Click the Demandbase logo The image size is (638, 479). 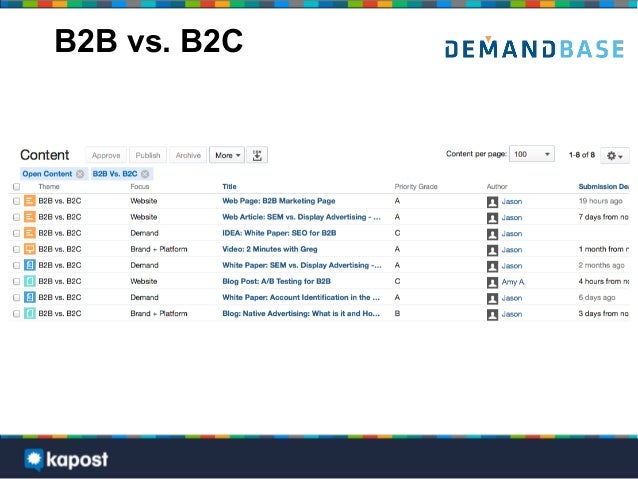coord(534,48)
